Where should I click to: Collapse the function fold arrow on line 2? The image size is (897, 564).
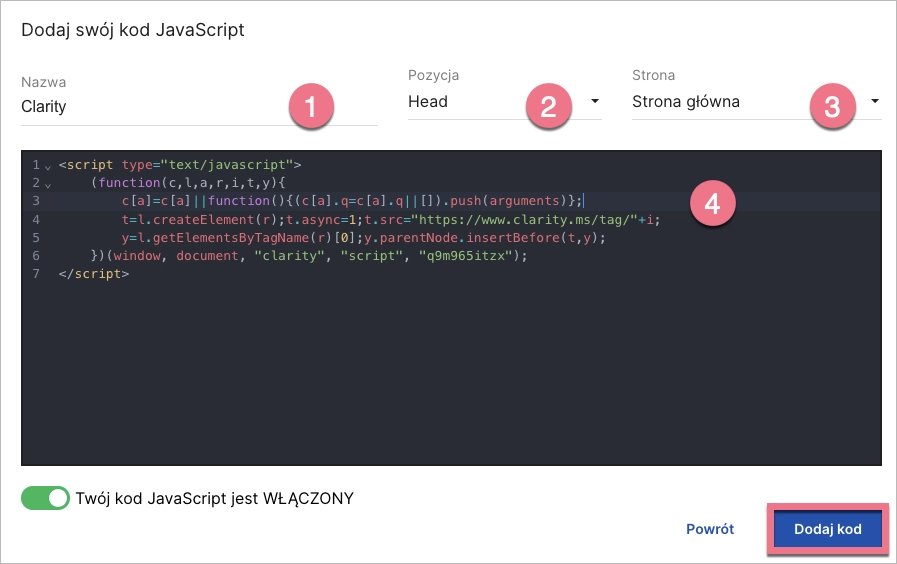(x=47, y=184)
